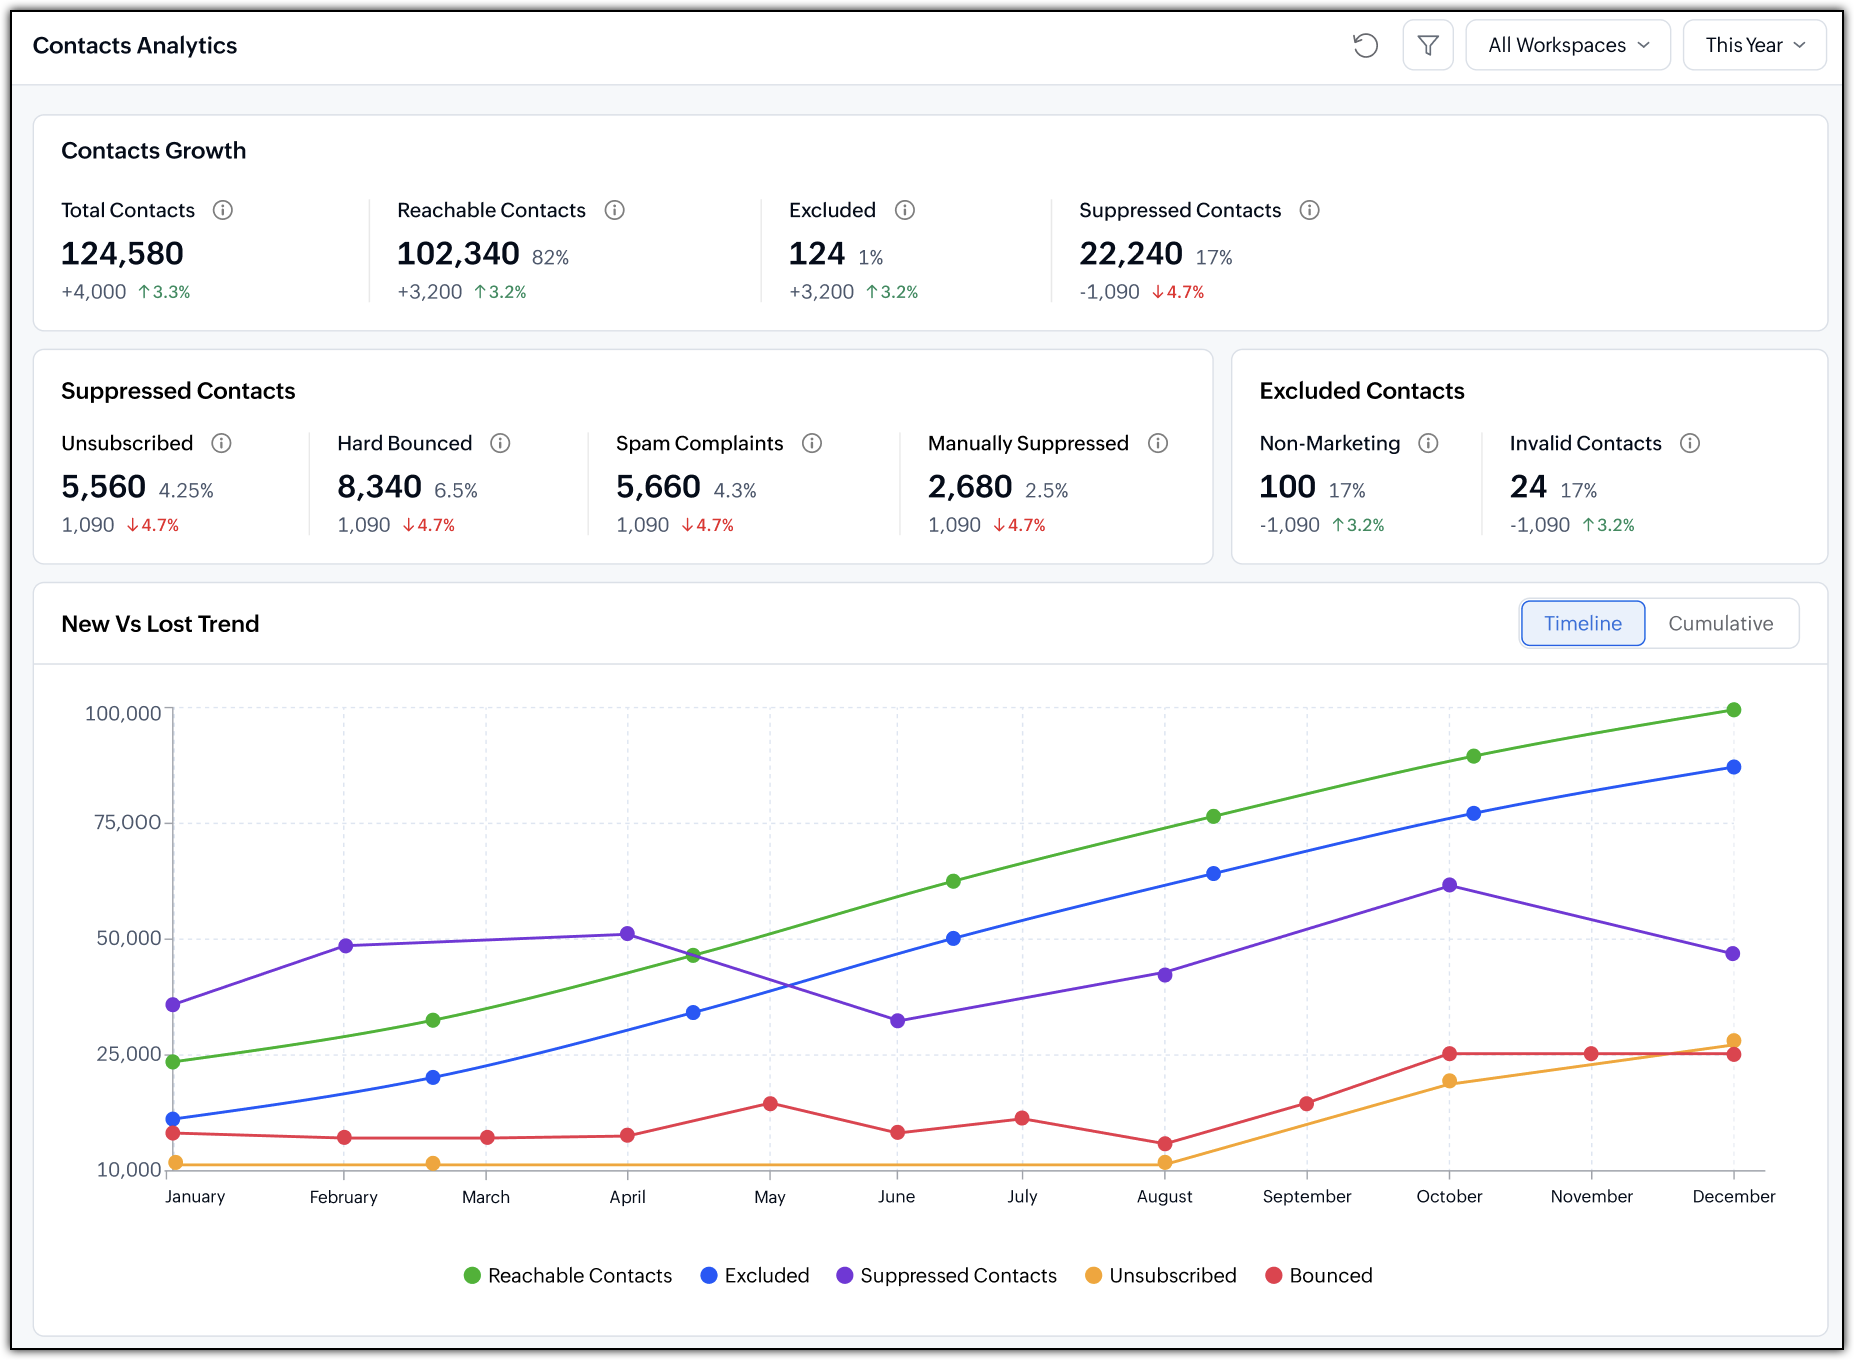
Task: Click the Unsubscribed value 5,560
Action: click(x=103, y=487)
